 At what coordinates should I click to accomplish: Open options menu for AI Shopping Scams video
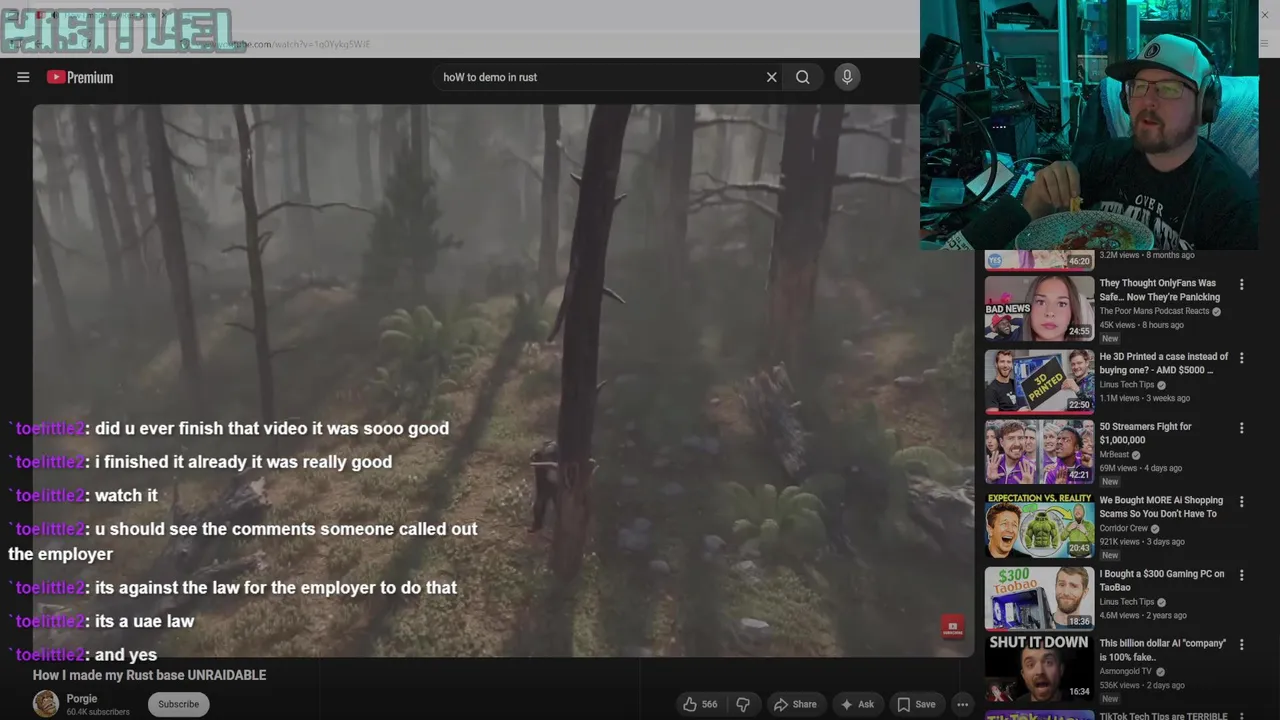tap(1241, 502)
